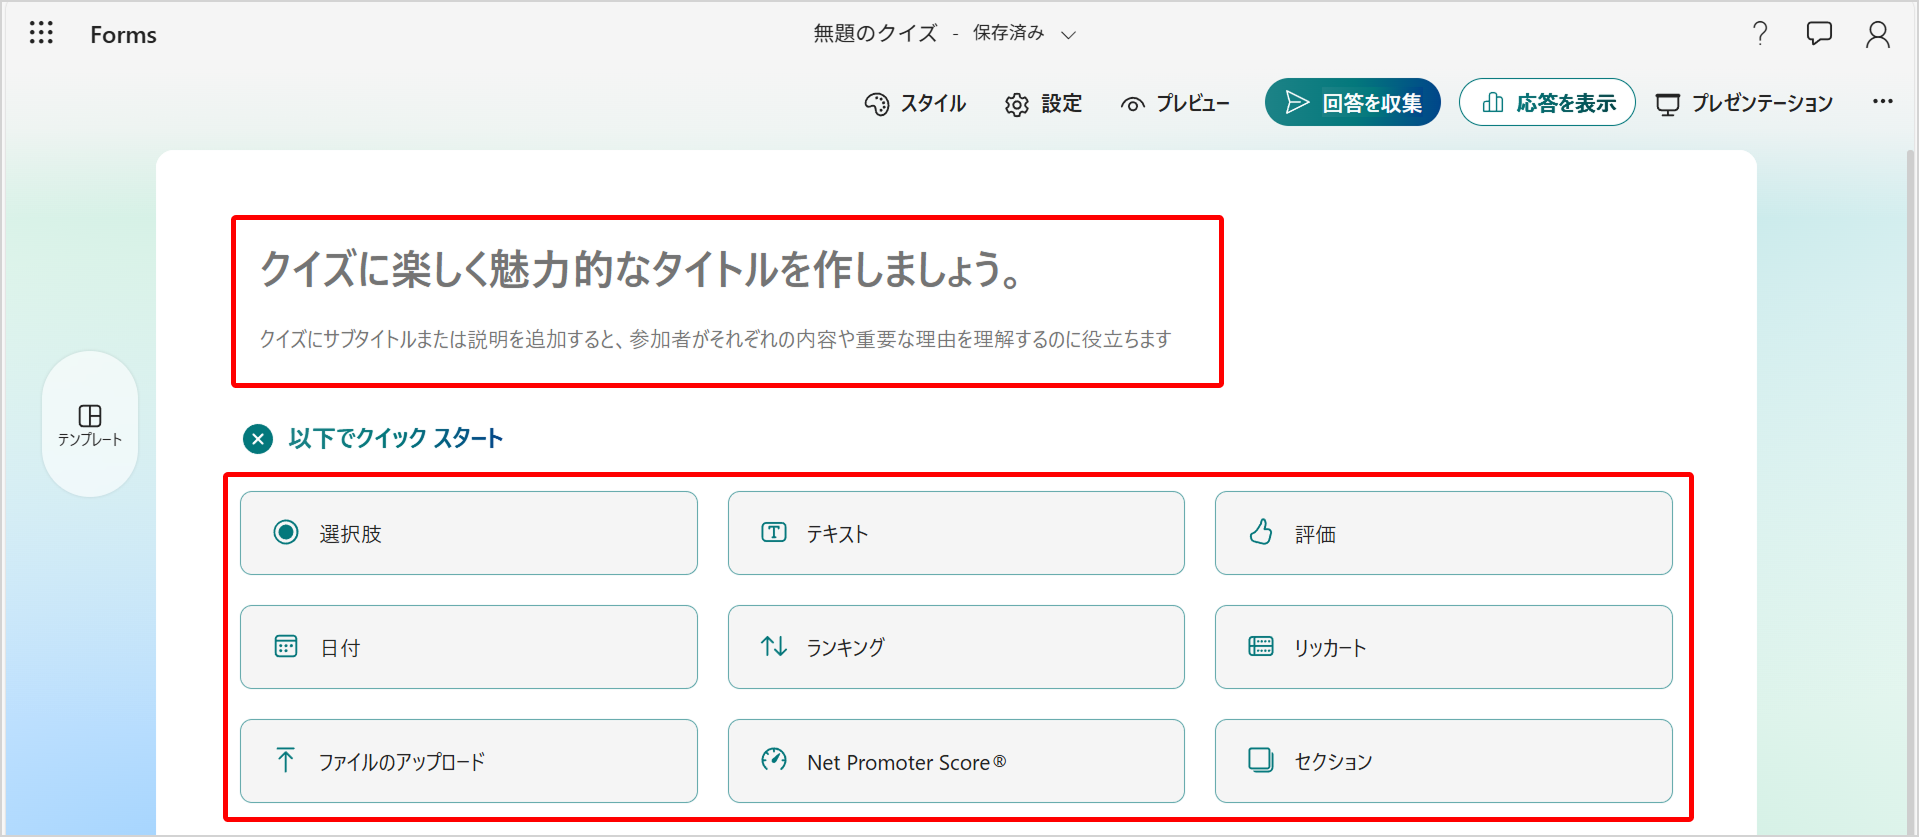
Task: Click プレビュー to preview the quiz
Action: pyautogui.click(x=1175, y=103)
